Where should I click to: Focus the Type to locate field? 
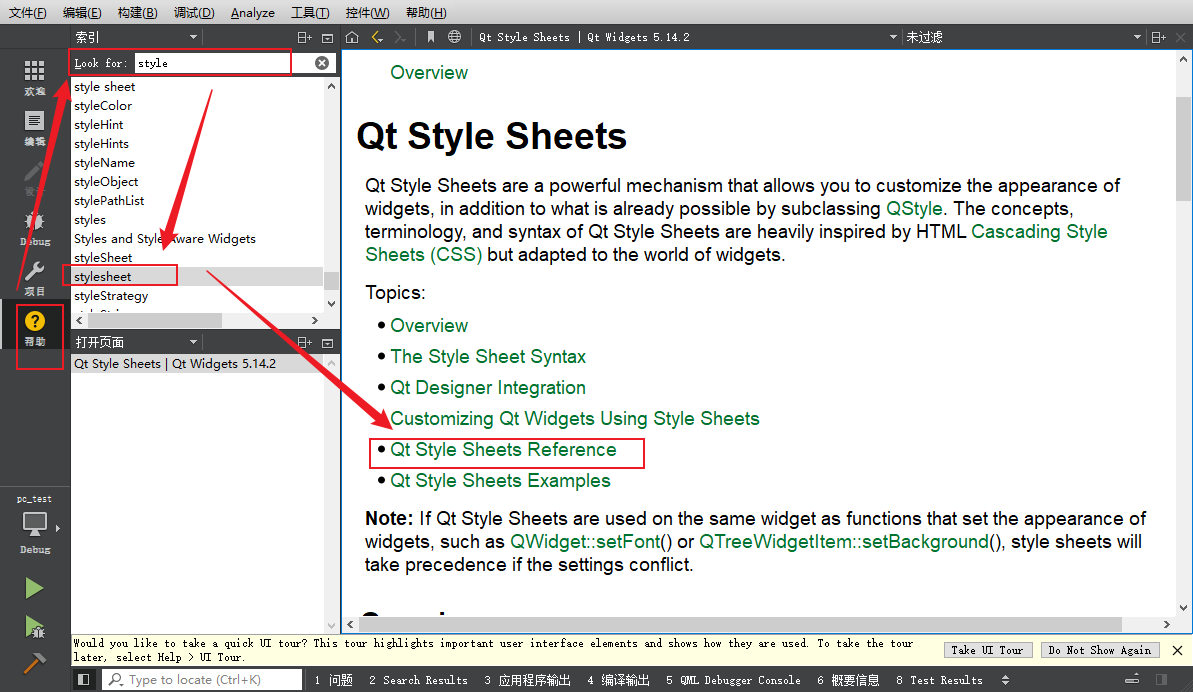[x=202, y=679]
